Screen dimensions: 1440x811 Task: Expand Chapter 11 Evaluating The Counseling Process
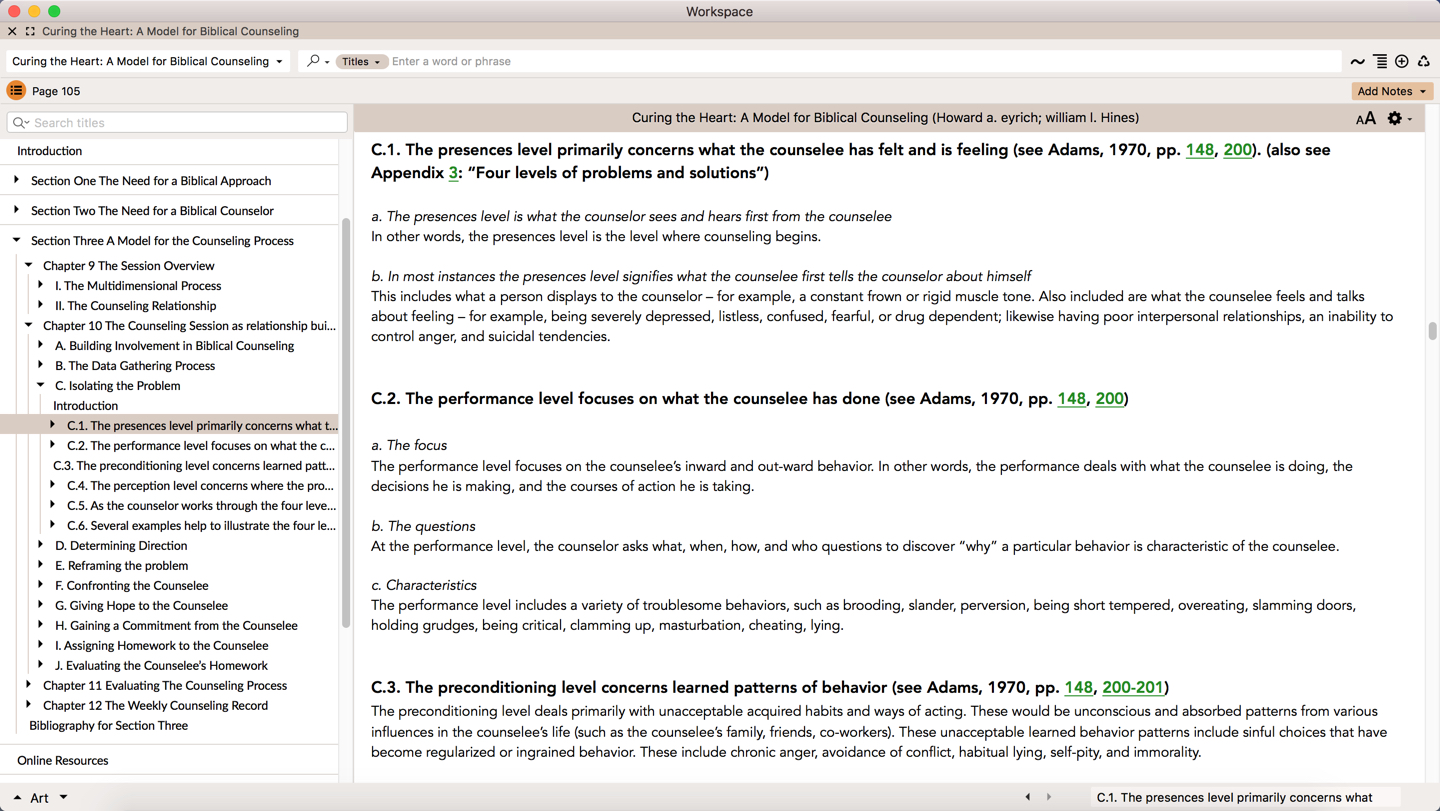pos(29,686)
